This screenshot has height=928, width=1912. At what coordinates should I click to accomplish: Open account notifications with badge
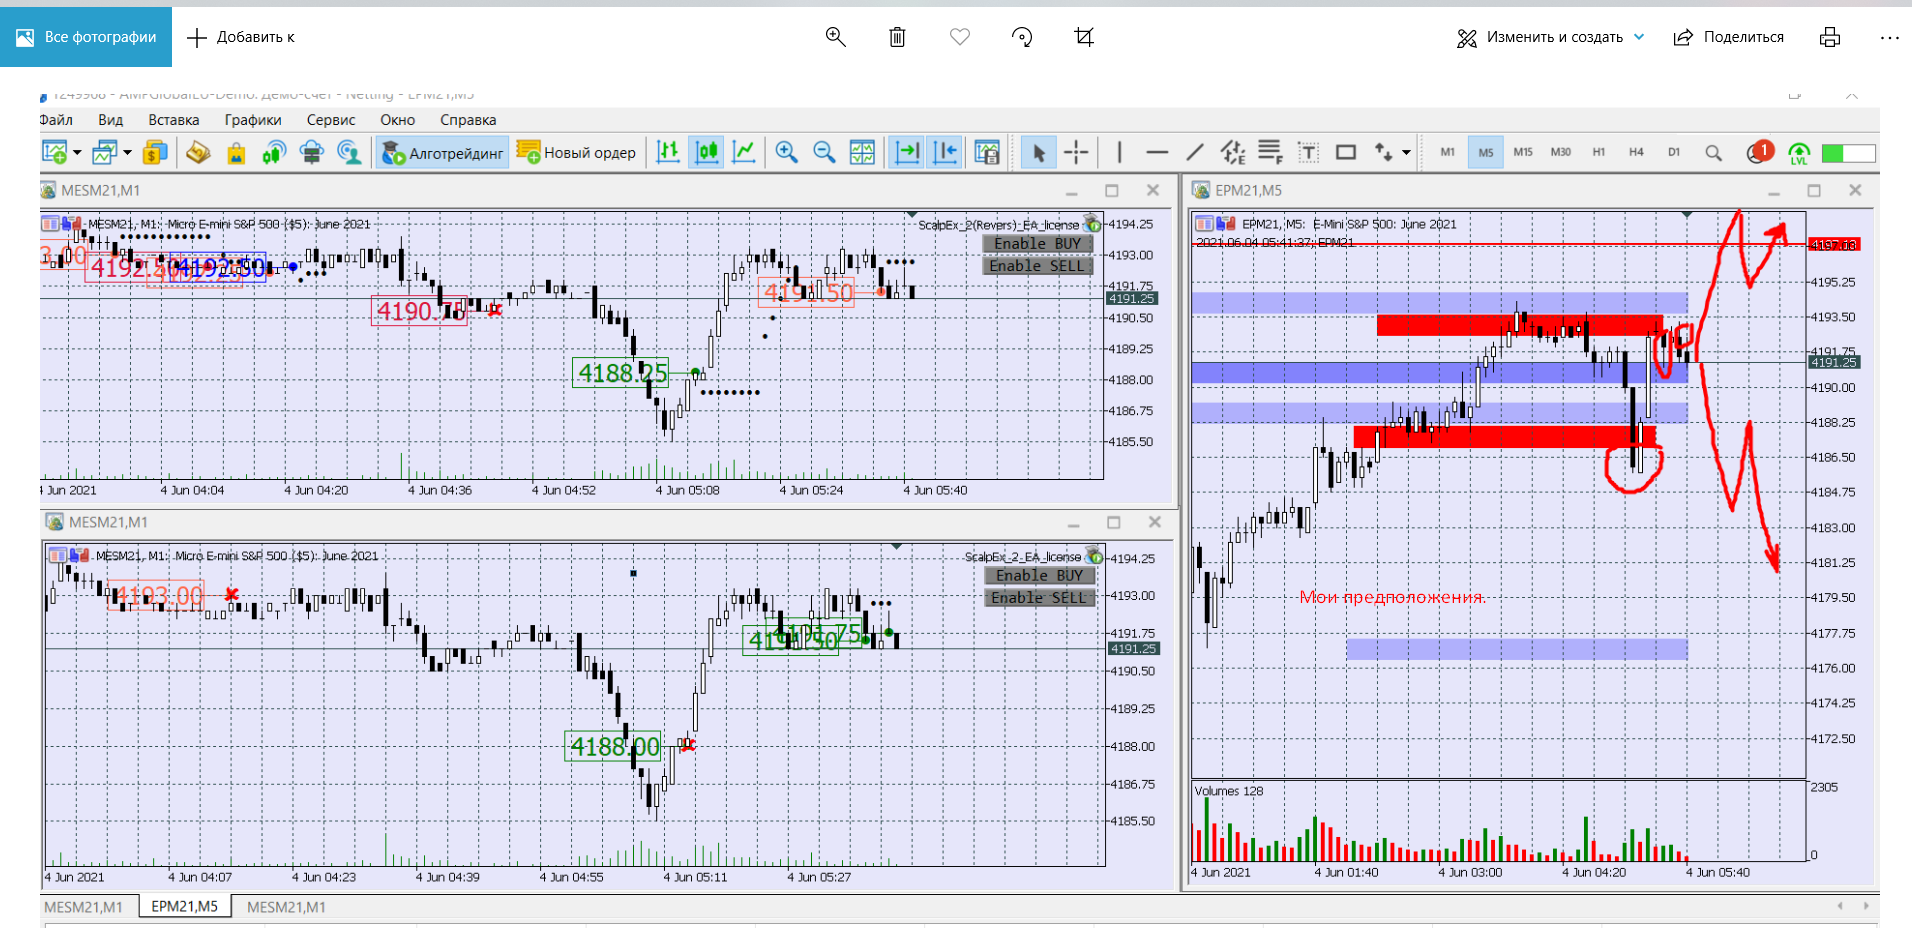pyautogui.click(x=1759, y=152)
